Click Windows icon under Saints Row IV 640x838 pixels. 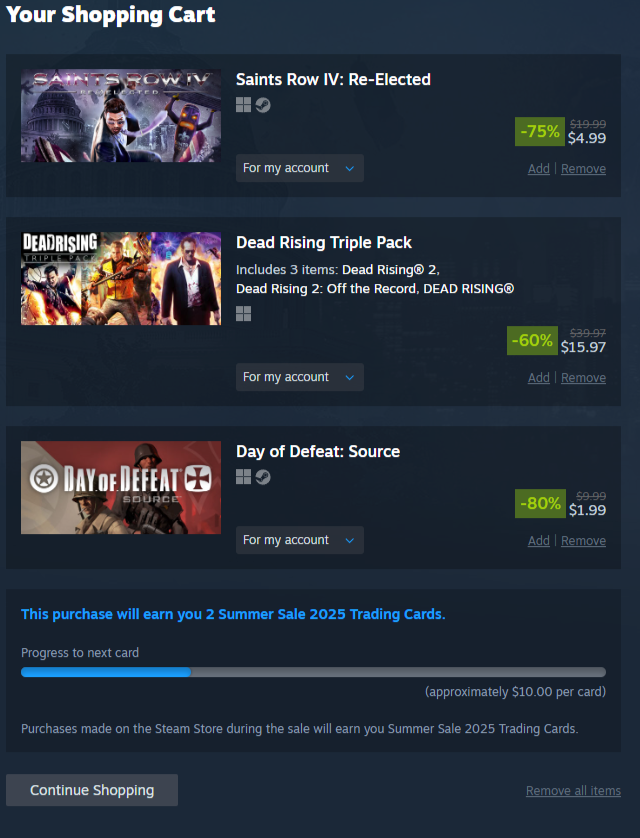(243, 105)
